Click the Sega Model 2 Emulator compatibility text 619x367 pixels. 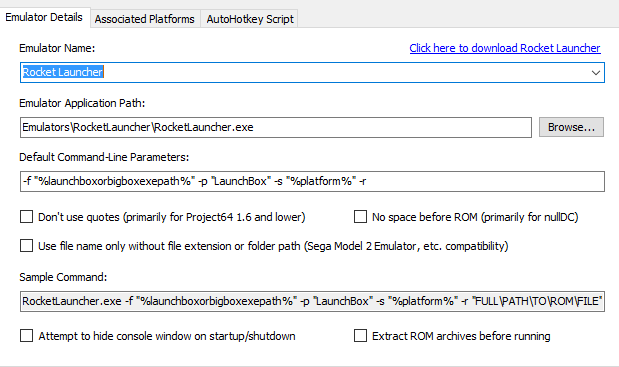(x=406, y=246)
